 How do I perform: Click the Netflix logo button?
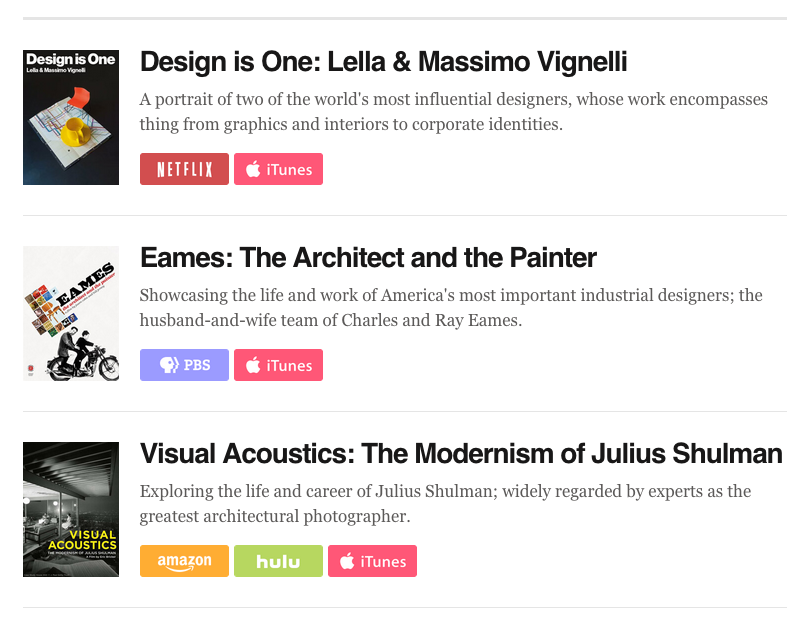pyautogui.click(x=184, y=169)
